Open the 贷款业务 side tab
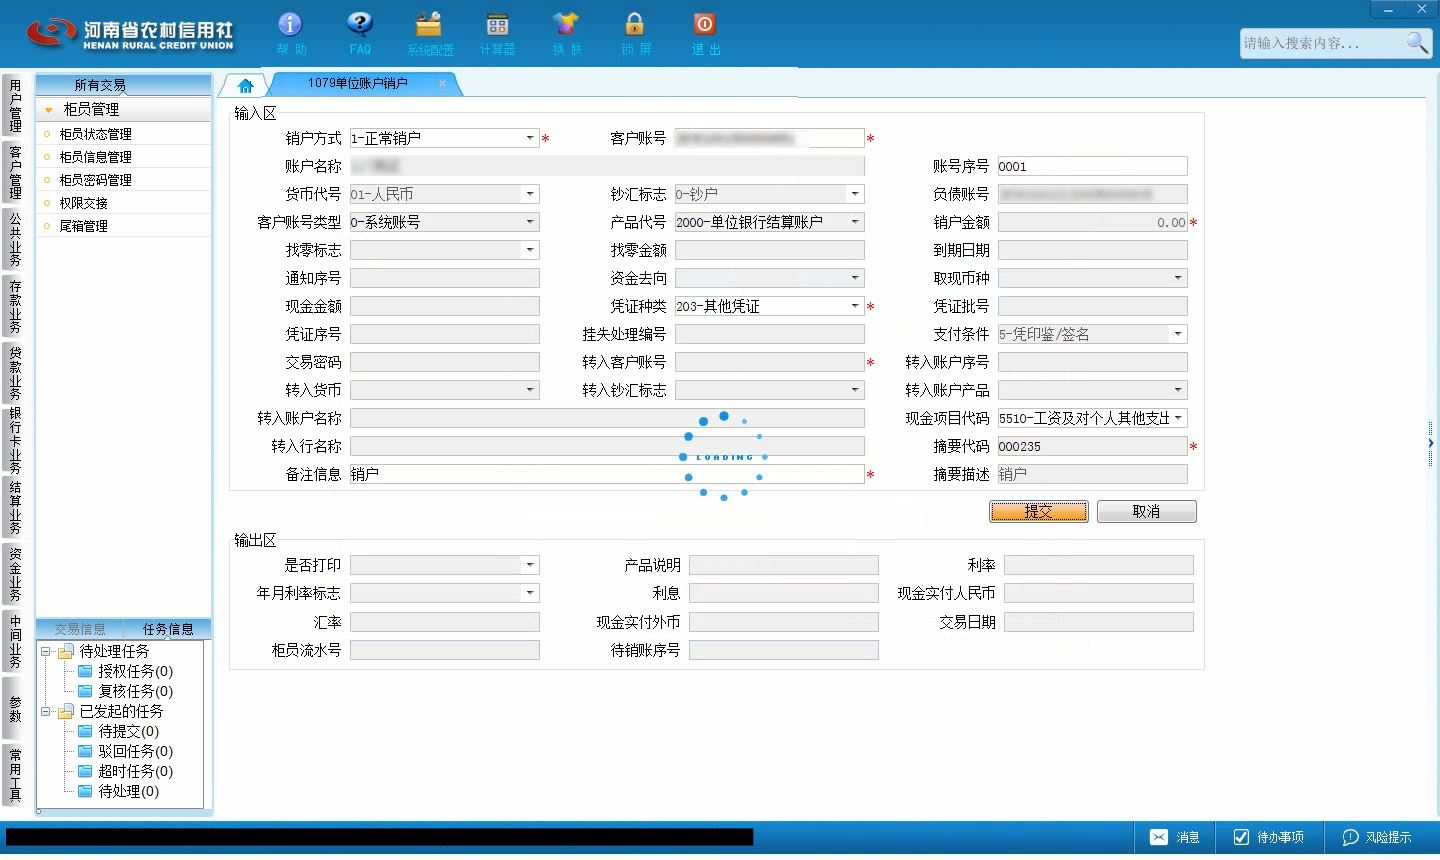Viewport: 1440px width, 860px height. pos(15,373)
